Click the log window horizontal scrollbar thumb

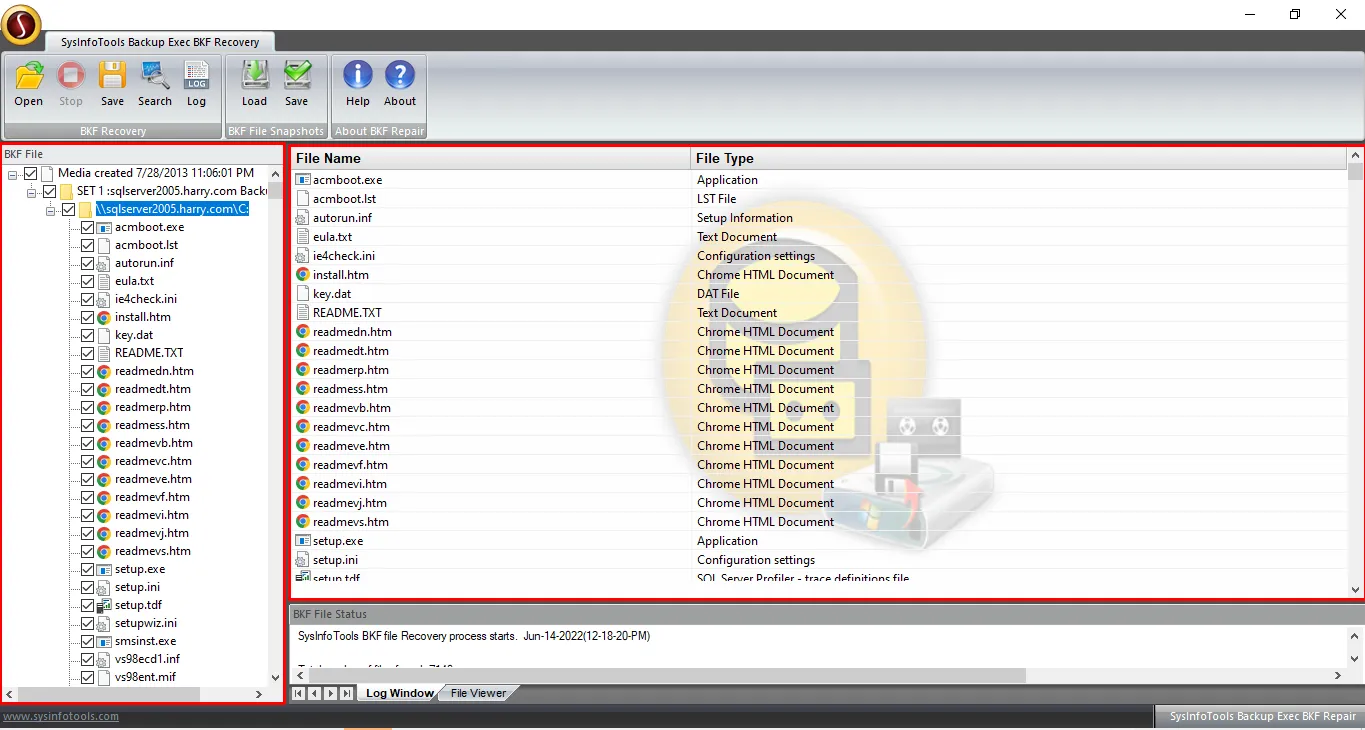pyautogui.click(x=668, y=676)
